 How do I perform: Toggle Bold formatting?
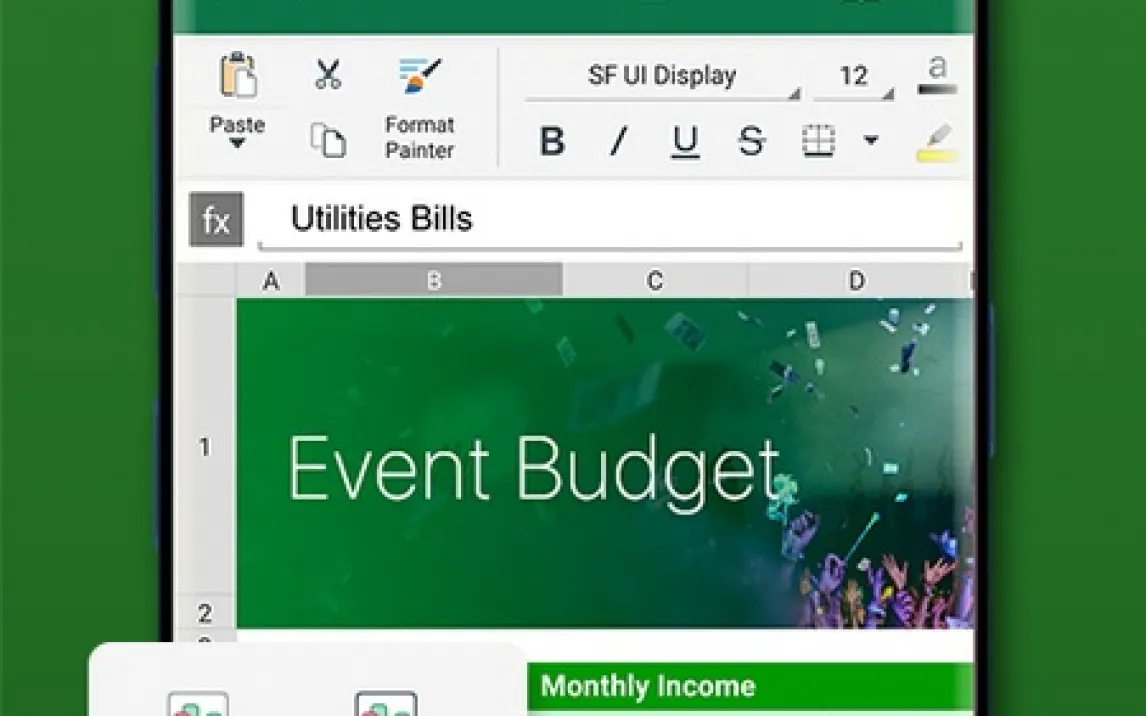[552, 142]
